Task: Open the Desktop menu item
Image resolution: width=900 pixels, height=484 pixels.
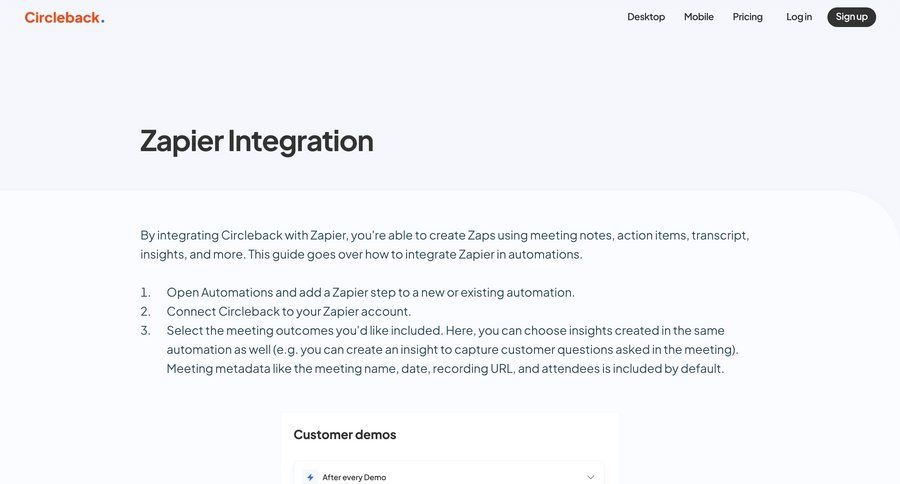Action: (x=646, y=17)
